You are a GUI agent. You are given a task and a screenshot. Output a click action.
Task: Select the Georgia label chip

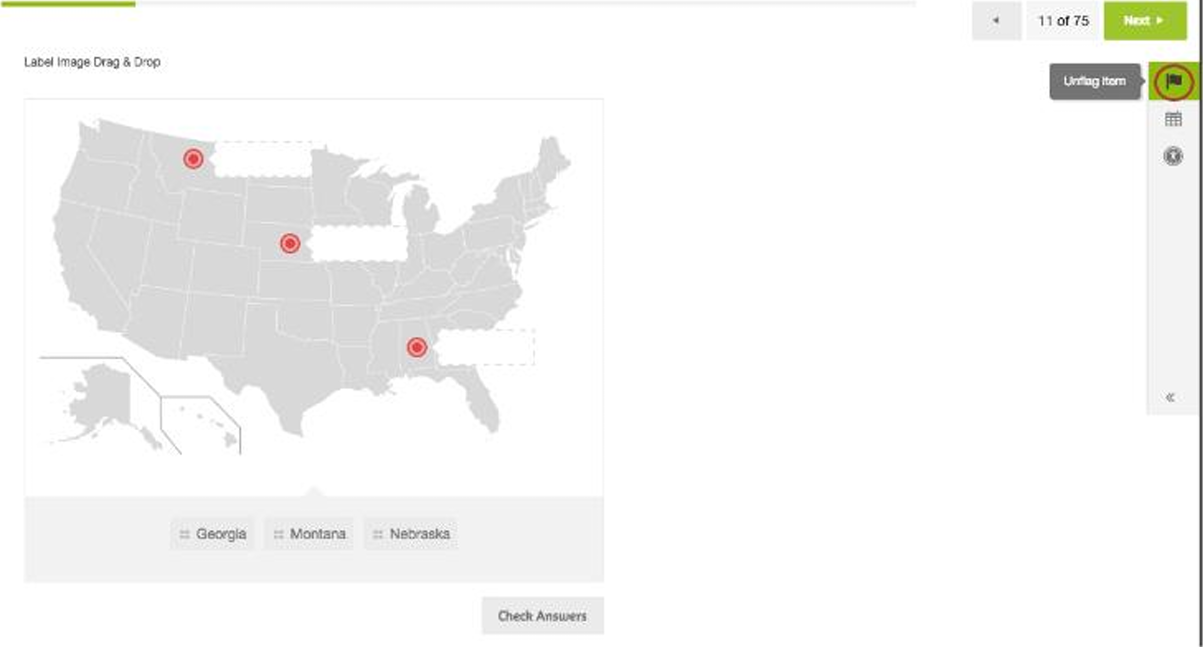pyautogui.click(x=212, y=534)
